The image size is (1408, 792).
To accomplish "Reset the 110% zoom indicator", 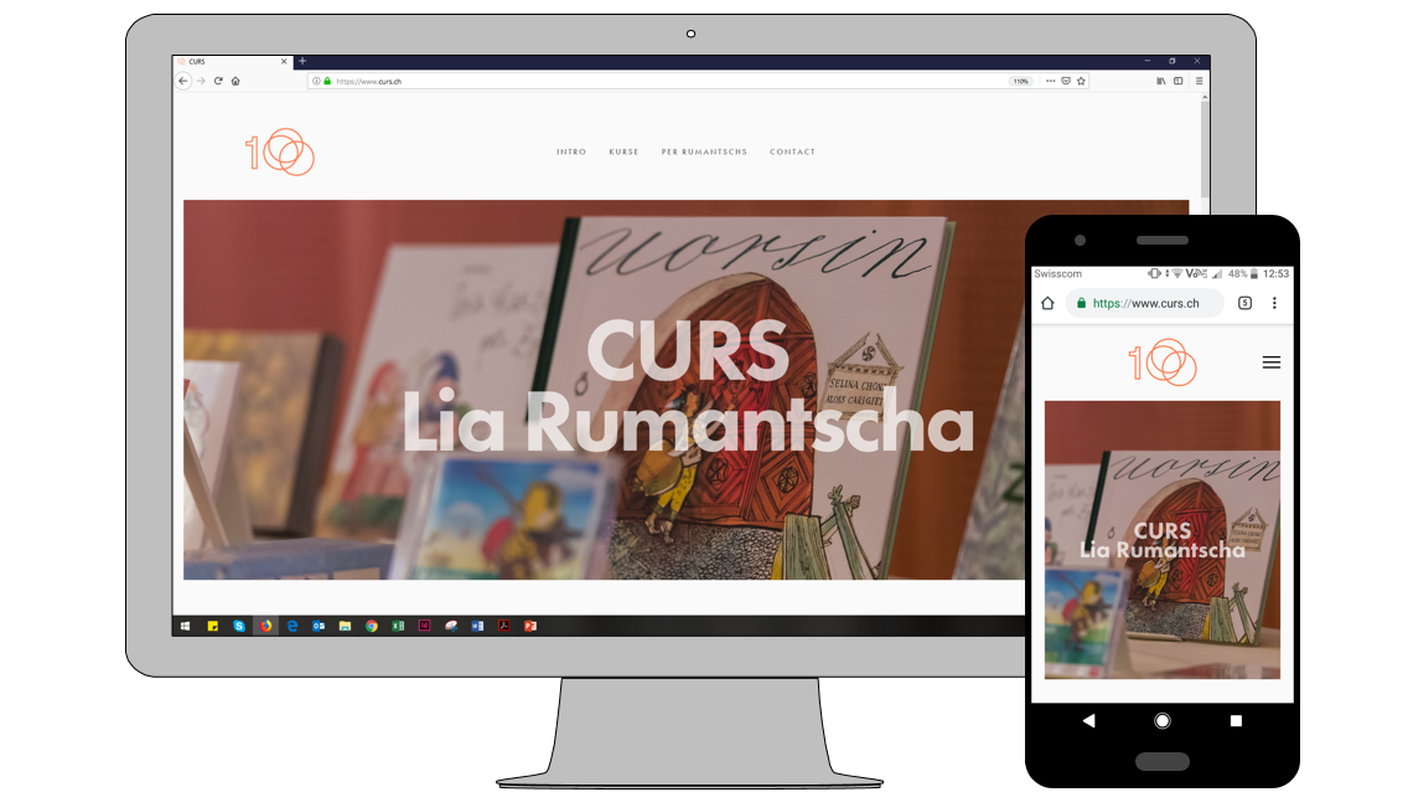I will click(x=1020, y=81).
